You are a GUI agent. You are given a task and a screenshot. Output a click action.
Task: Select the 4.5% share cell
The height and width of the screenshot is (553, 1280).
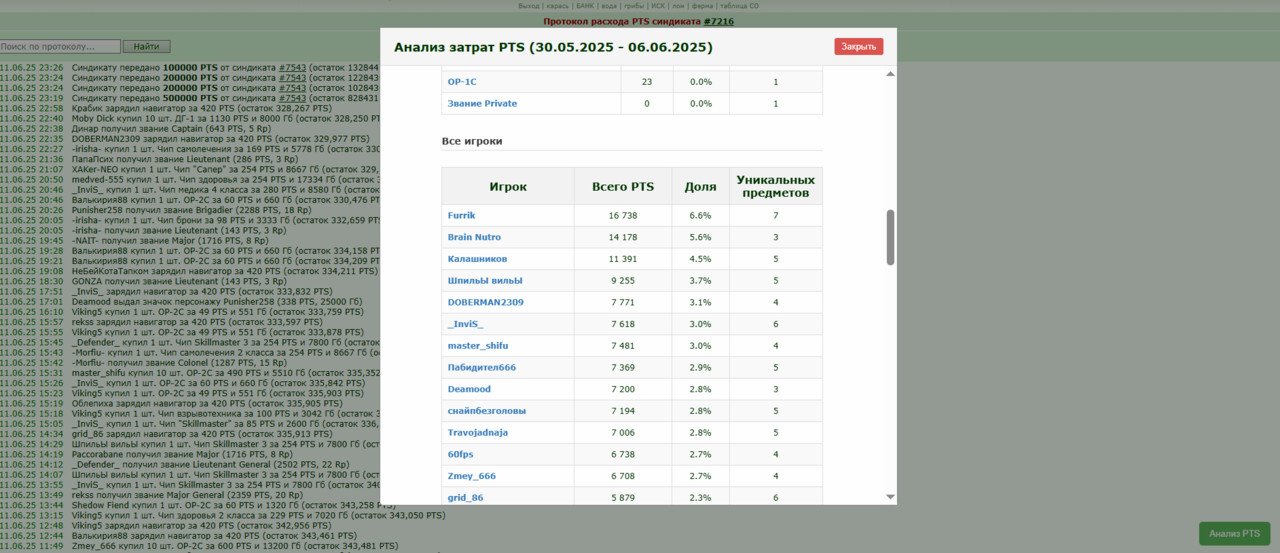700,259
